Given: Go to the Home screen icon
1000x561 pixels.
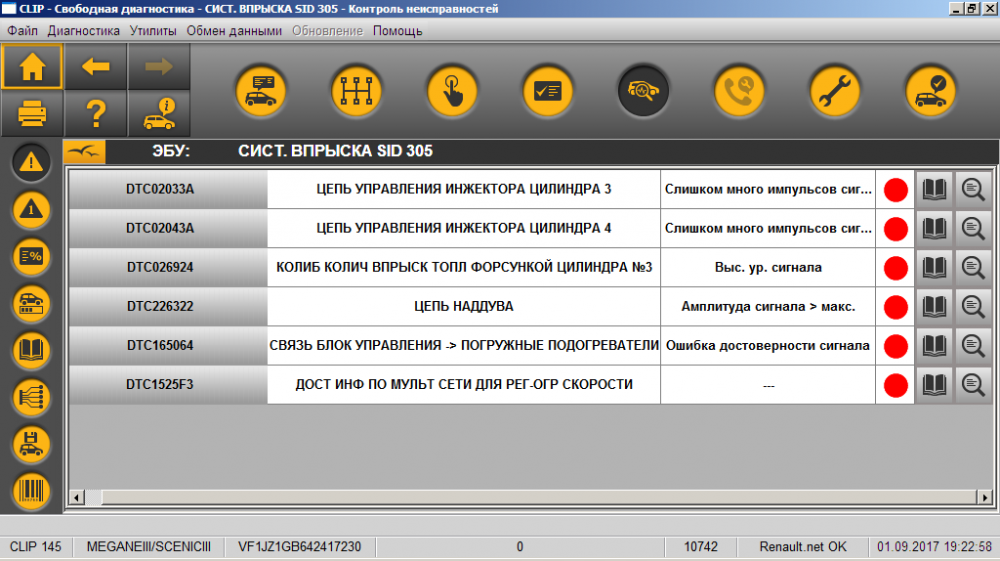Looking at the screenshot, I should coord(32,66).
